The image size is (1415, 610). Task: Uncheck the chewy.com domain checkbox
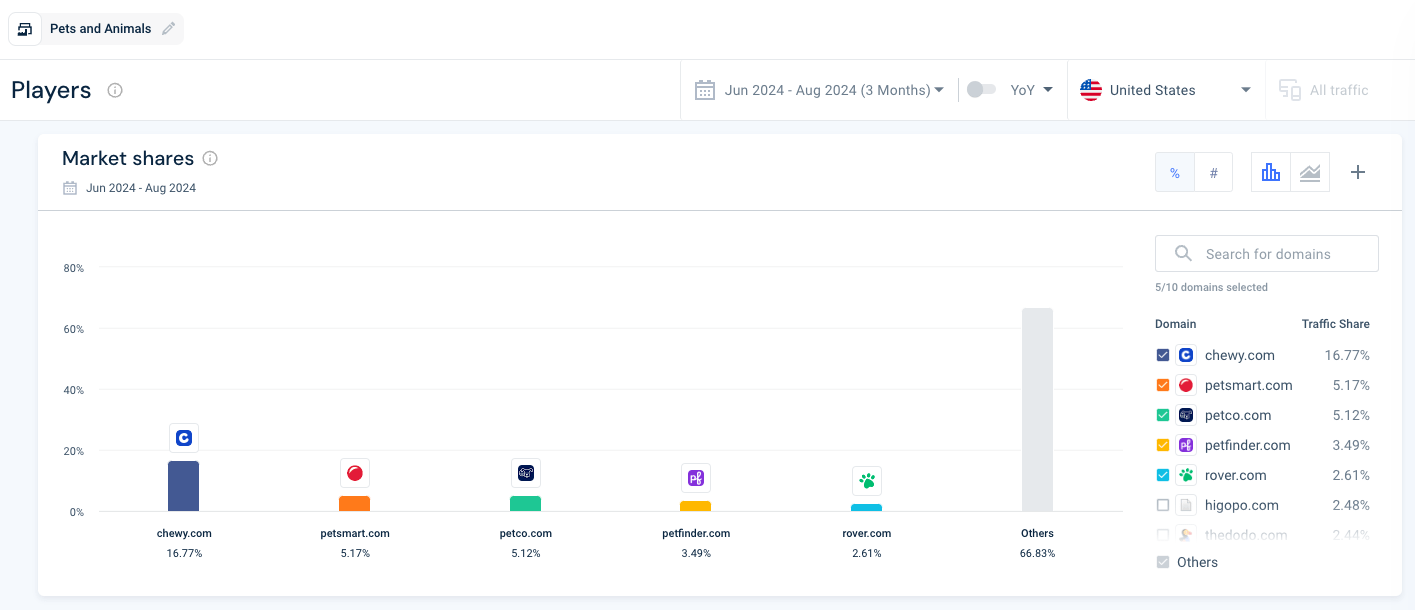coord(1162,355)
